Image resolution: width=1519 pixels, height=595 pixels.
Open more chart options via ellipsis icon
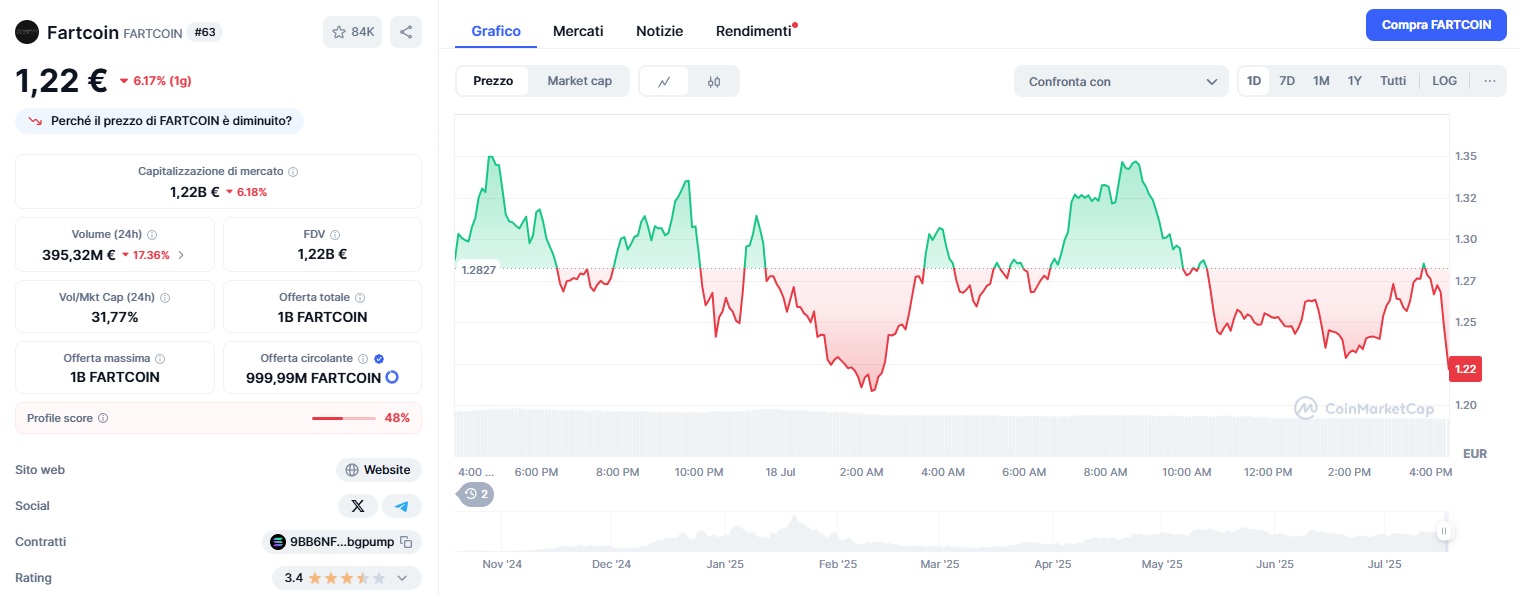click(1489, 80)
